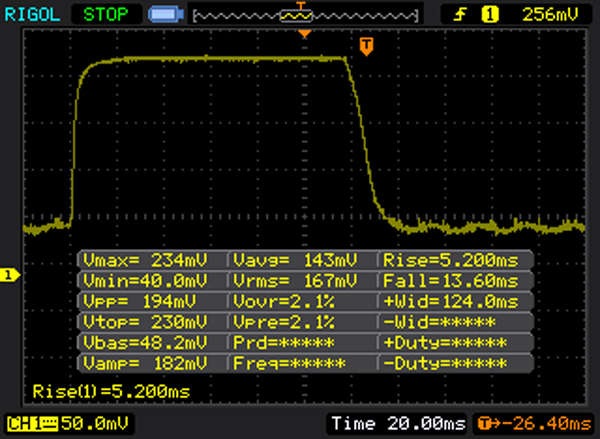Click the 256mV trigger level readout
The width and height of the screenshot is (600, 439).
[550, 15]
